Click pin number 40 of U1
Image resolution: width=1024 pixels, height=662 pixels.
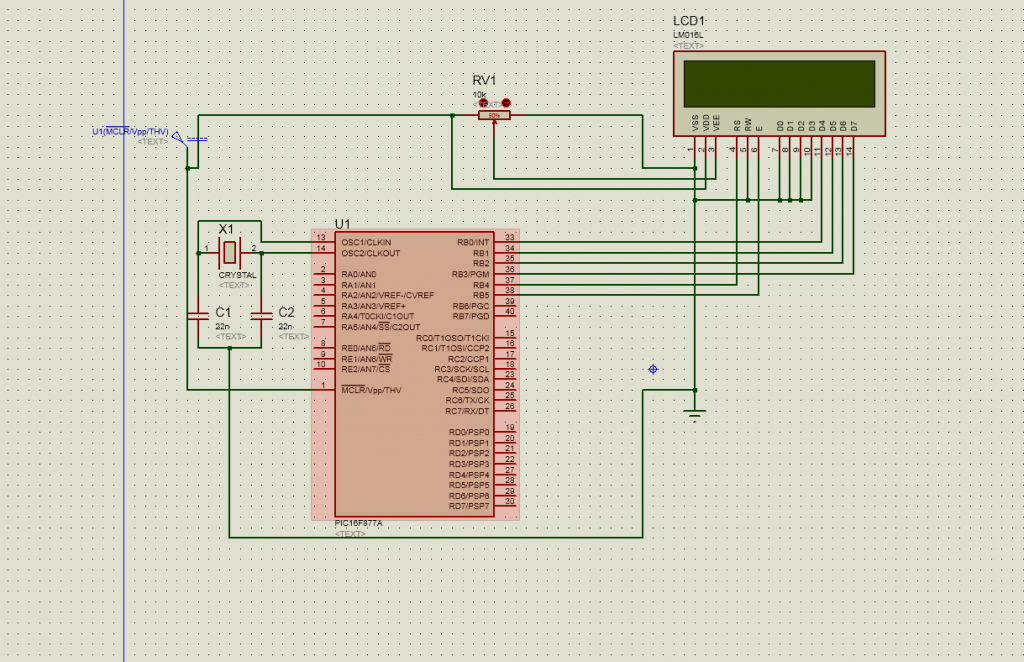tap(509, 311)
